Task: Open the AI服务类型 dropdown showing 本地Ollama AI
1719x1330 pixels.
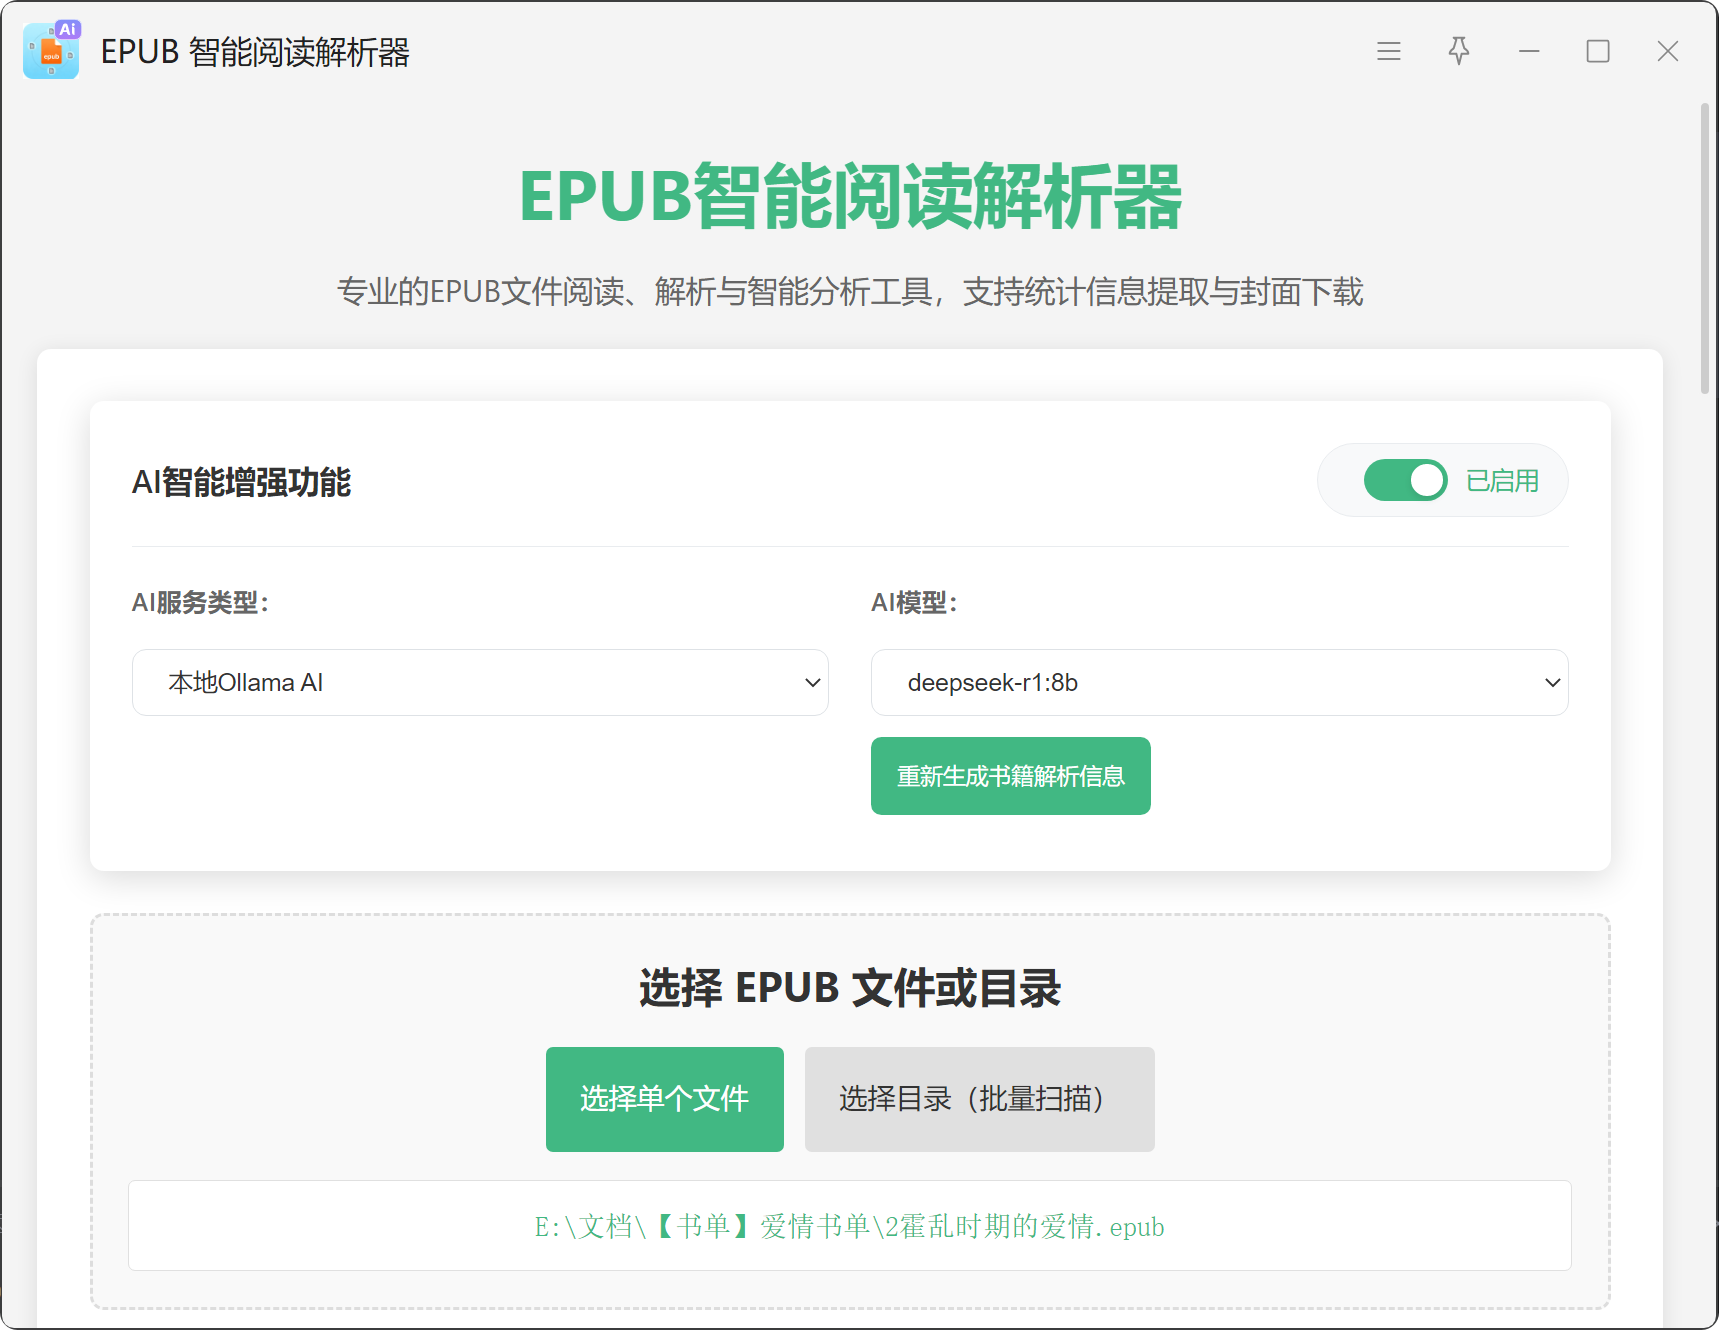Action: (480, 683)
